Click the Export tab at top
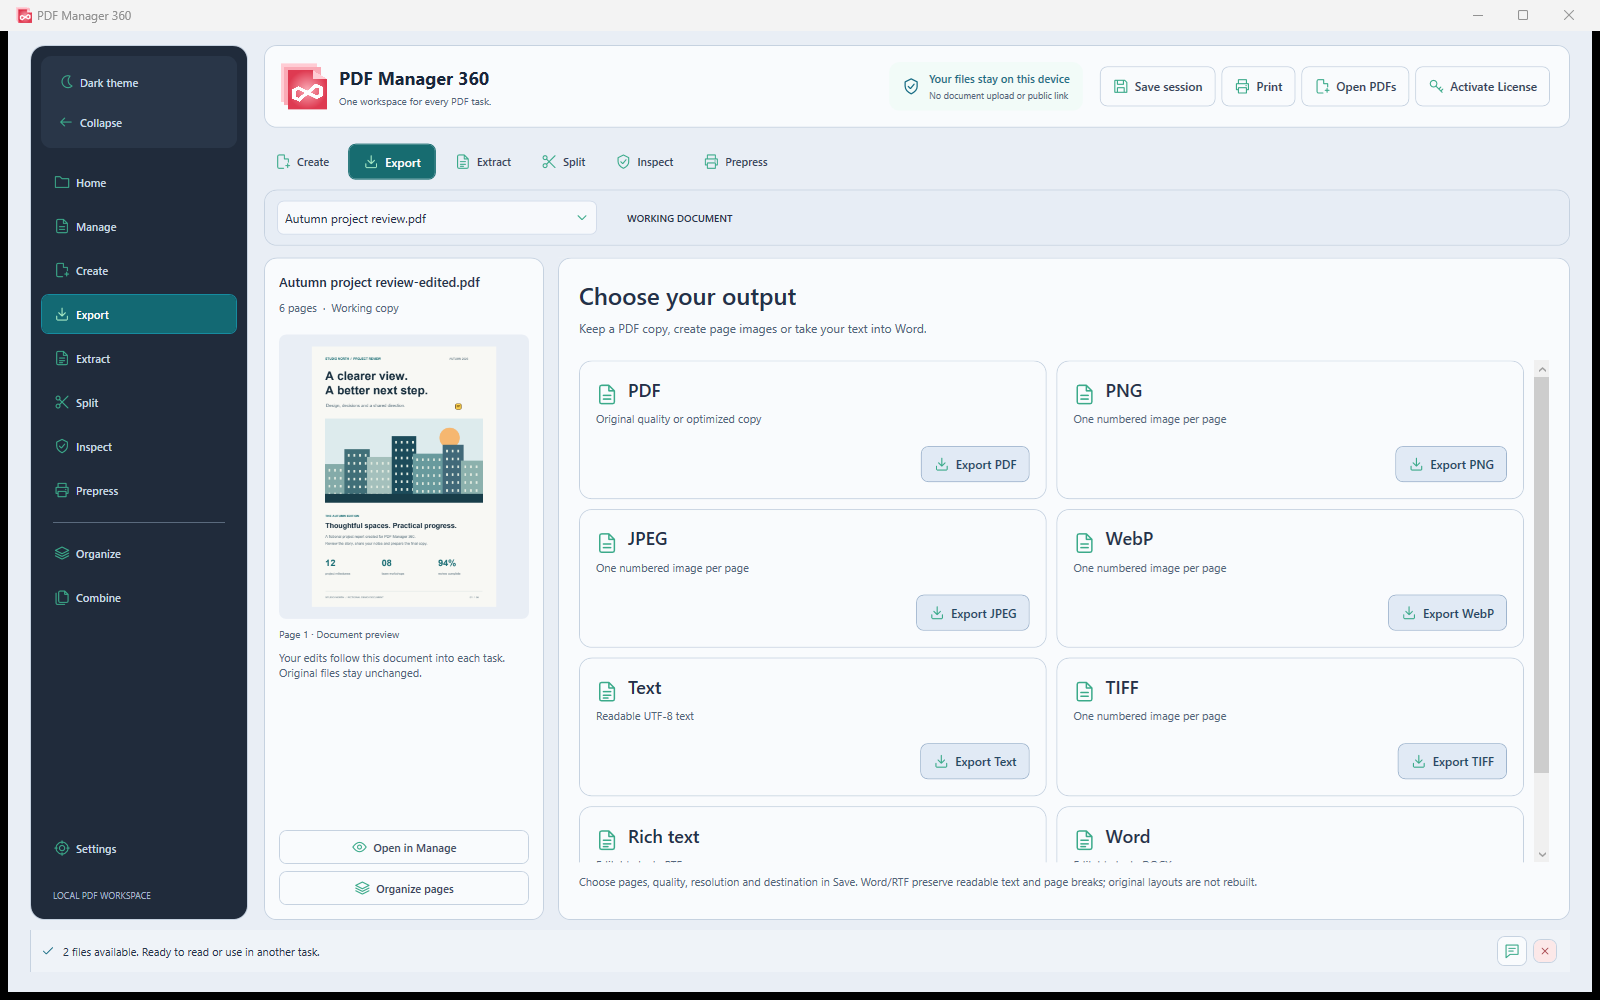The image size is (1600, 1000). click(x=392, y=162)
